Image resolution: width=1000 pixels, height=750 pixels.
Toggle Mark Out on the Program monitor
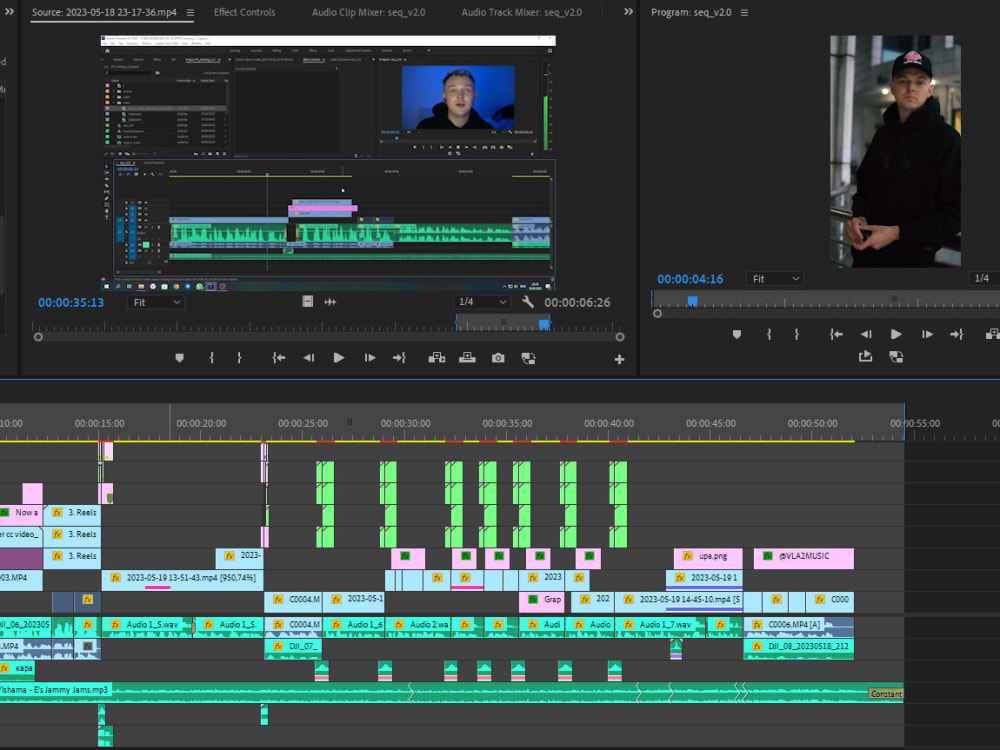798,334
